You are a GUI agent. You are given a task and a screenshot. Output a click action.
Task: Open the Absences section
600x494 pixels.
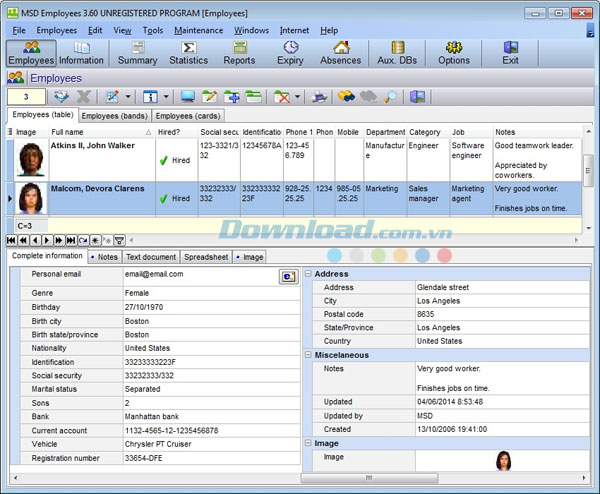pos(340,53)
